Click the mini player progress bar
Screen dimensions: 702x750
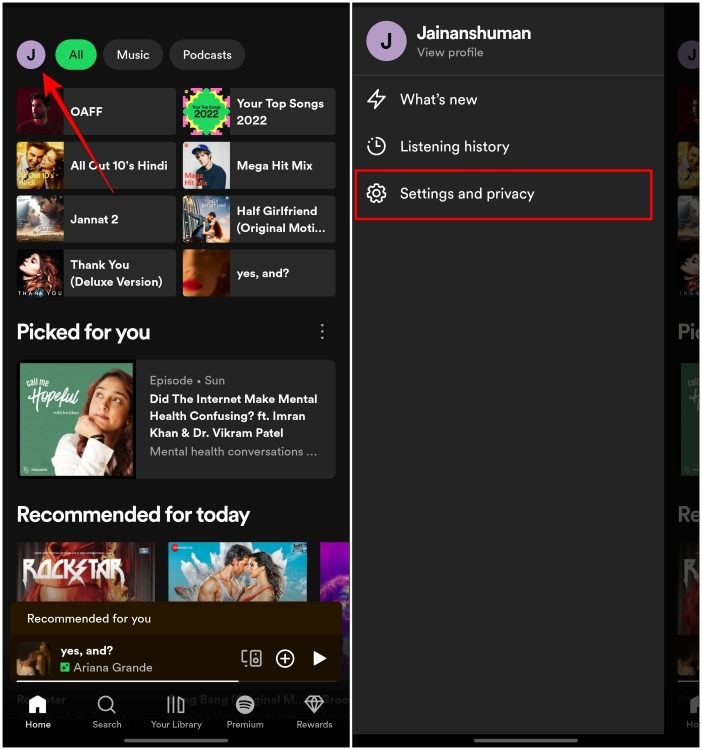[176, 681]
